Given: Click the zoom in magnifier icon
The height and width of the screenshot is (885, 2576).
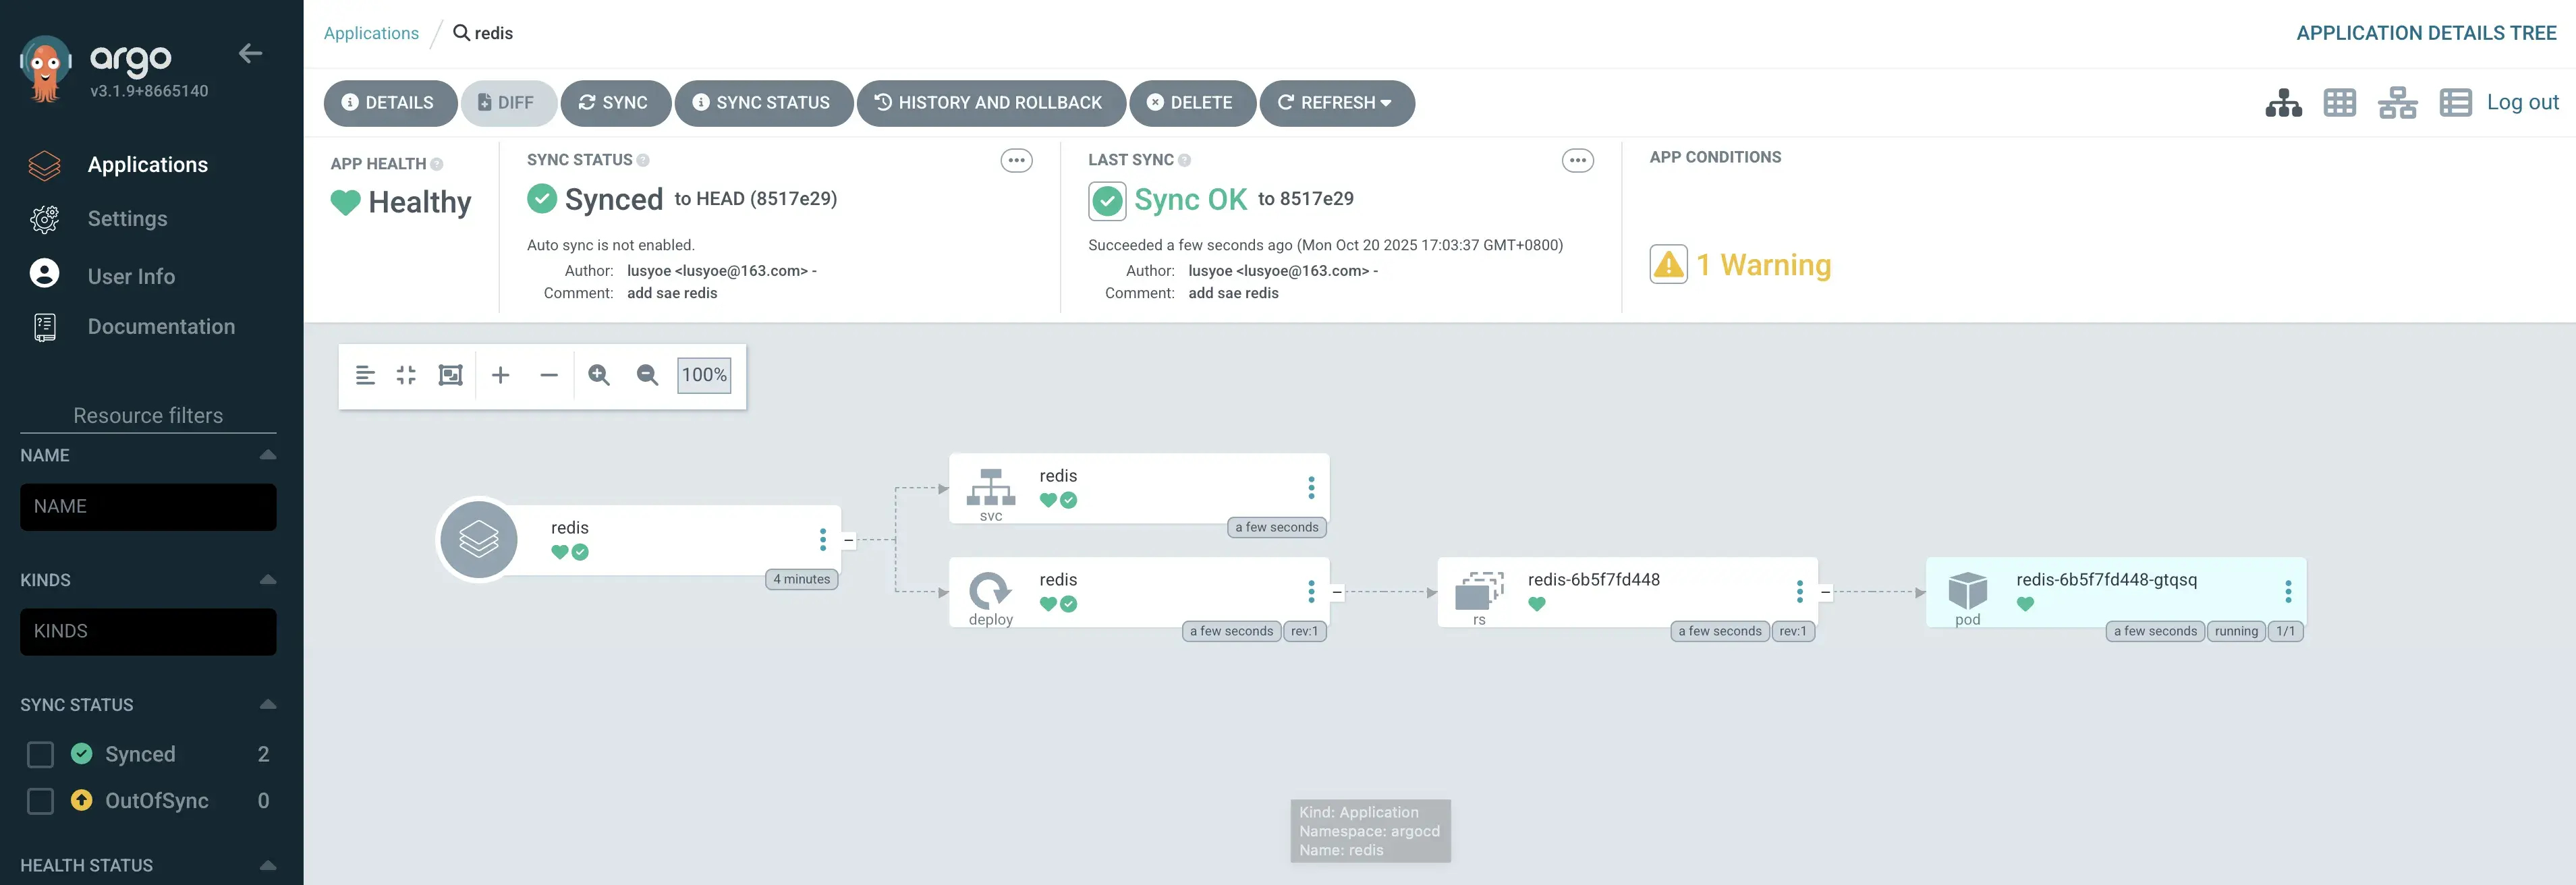Looking at the screenshot, I should pyautogui.click(x=599, y=375).
